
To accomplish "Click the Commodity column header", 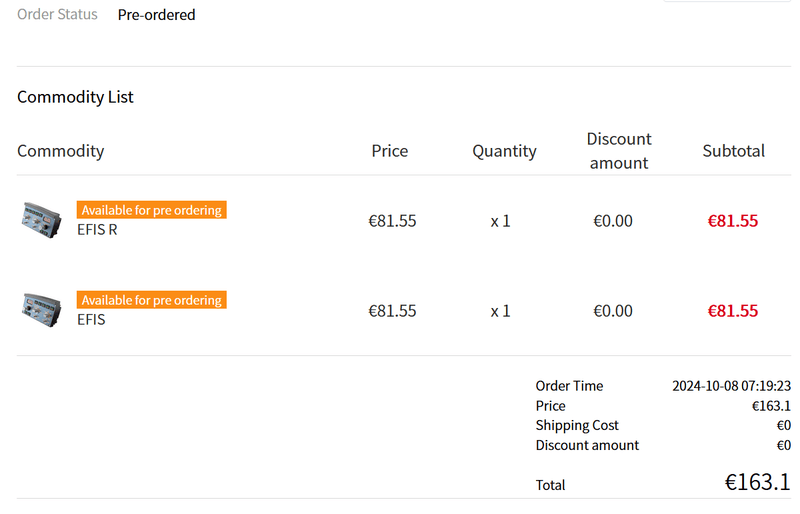I will [x=60, y=151].
